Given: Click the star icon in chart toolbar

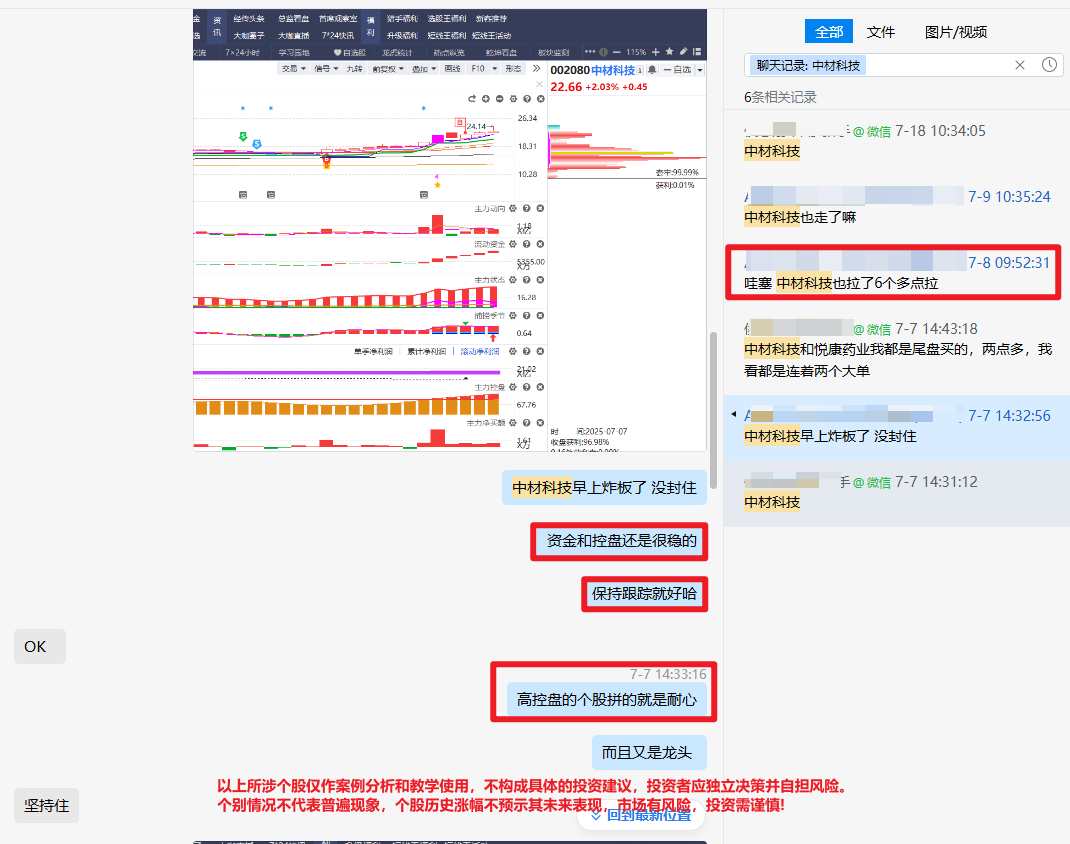Looking at the screenshot, I should click(669, 52).
